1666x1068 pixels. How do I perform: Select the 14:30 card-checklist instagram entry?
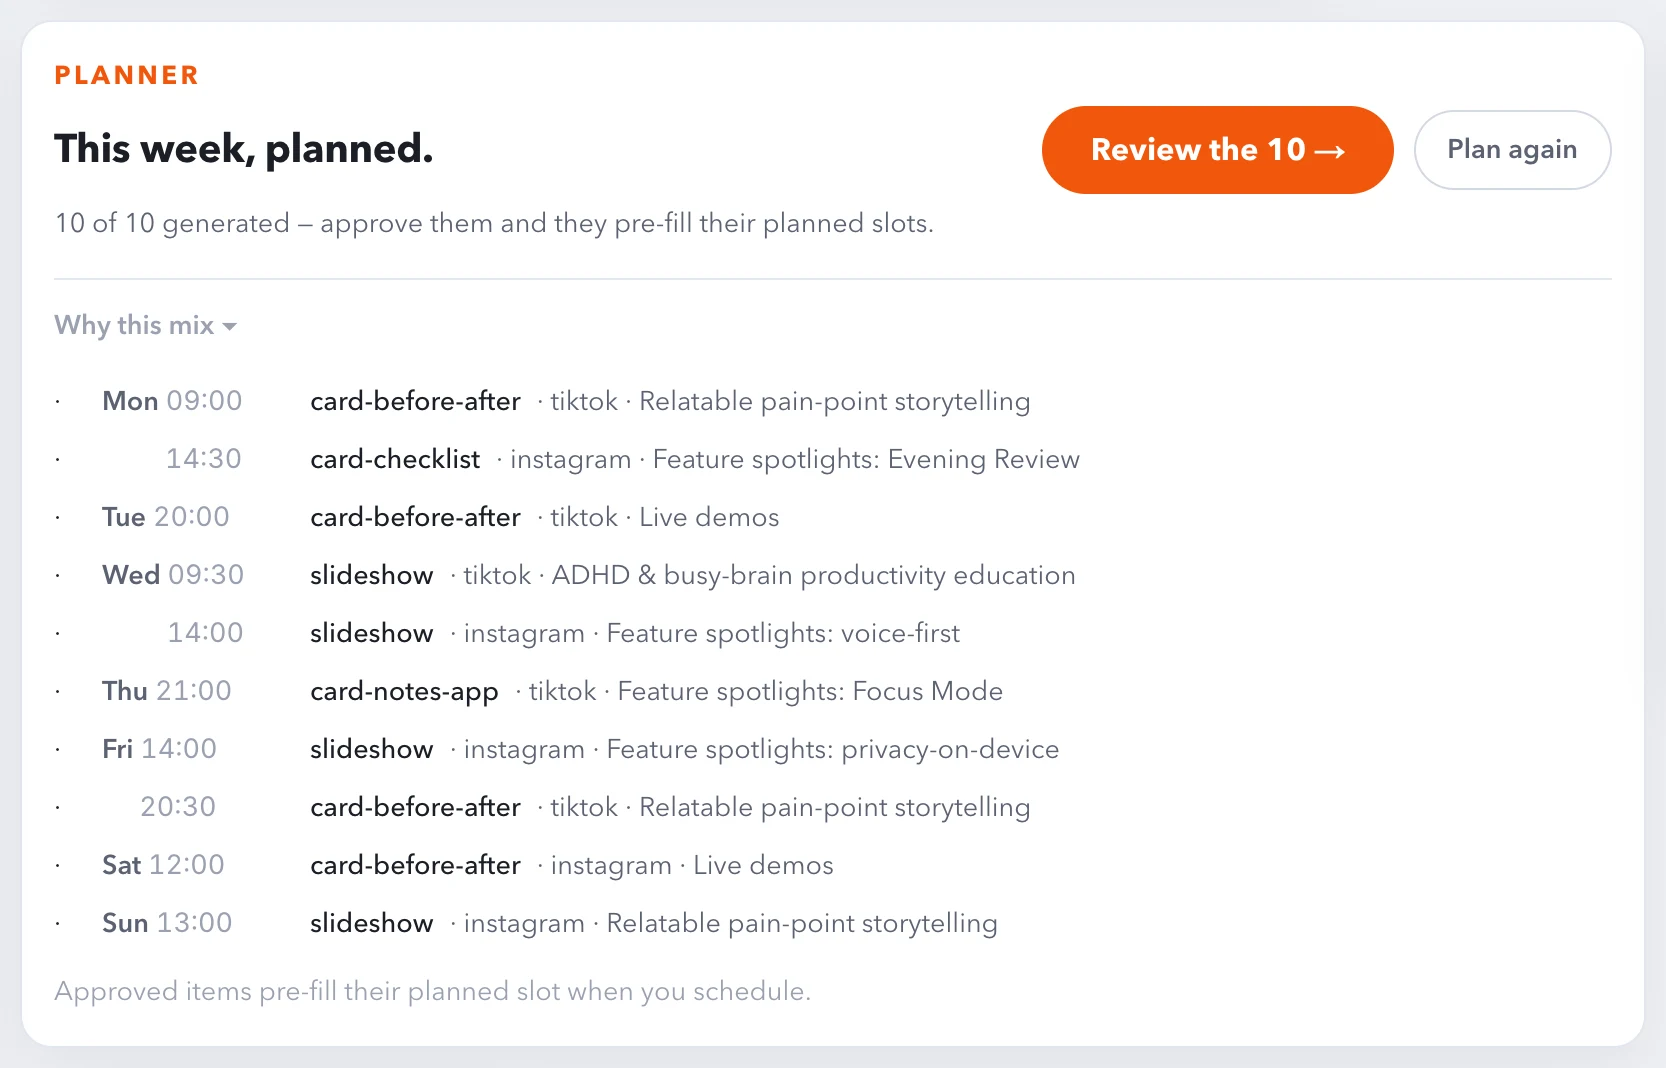[566, 459]
